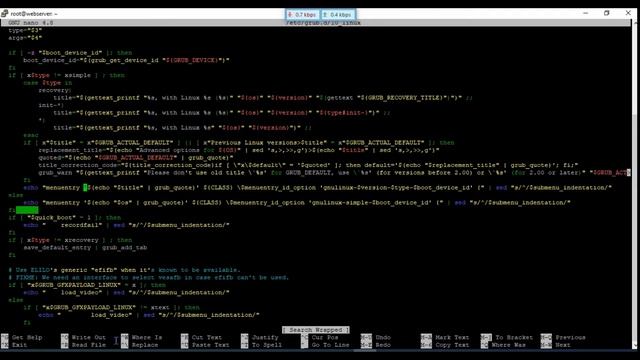Click the Replace shortcut label
The width and height of the screenshot is (640, 360).
(145, 345)
